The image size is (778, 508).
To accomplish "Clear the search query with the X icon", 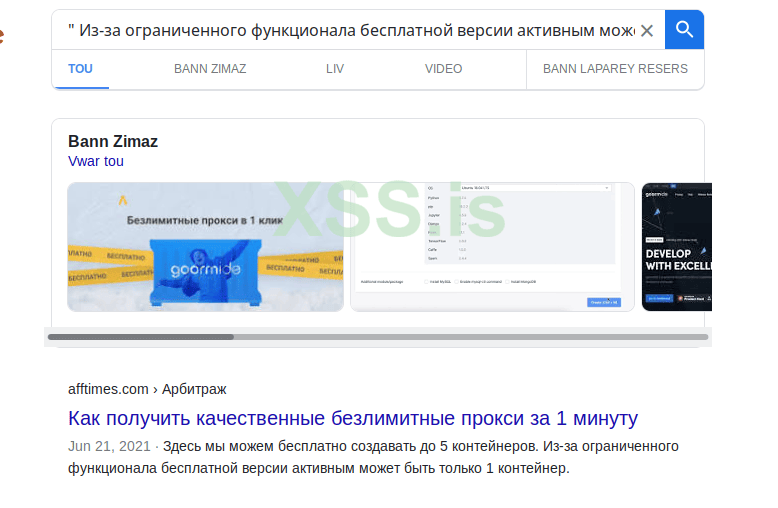I will coord(647,31).
